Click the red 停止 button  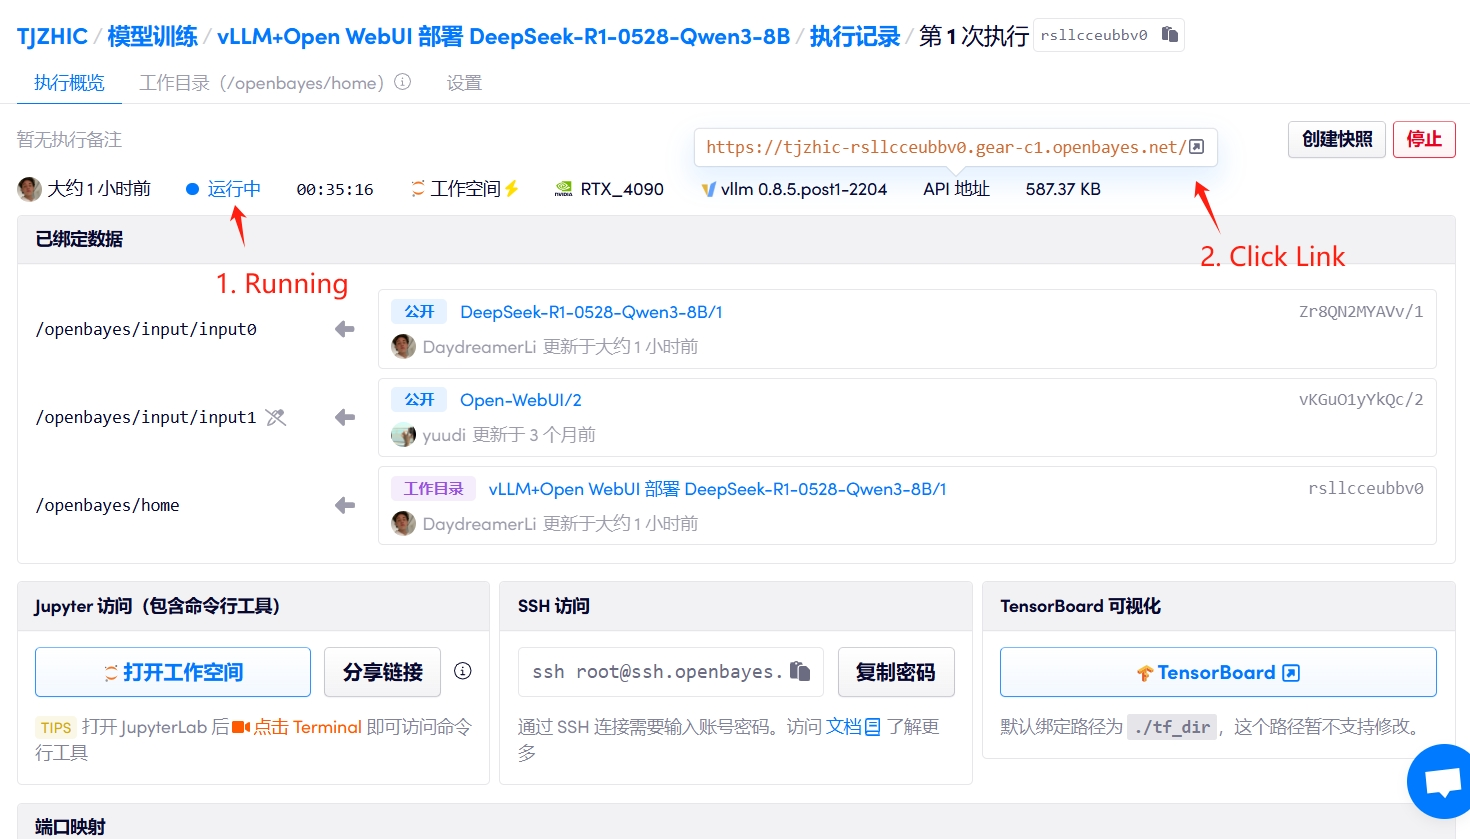(1424, 139)
